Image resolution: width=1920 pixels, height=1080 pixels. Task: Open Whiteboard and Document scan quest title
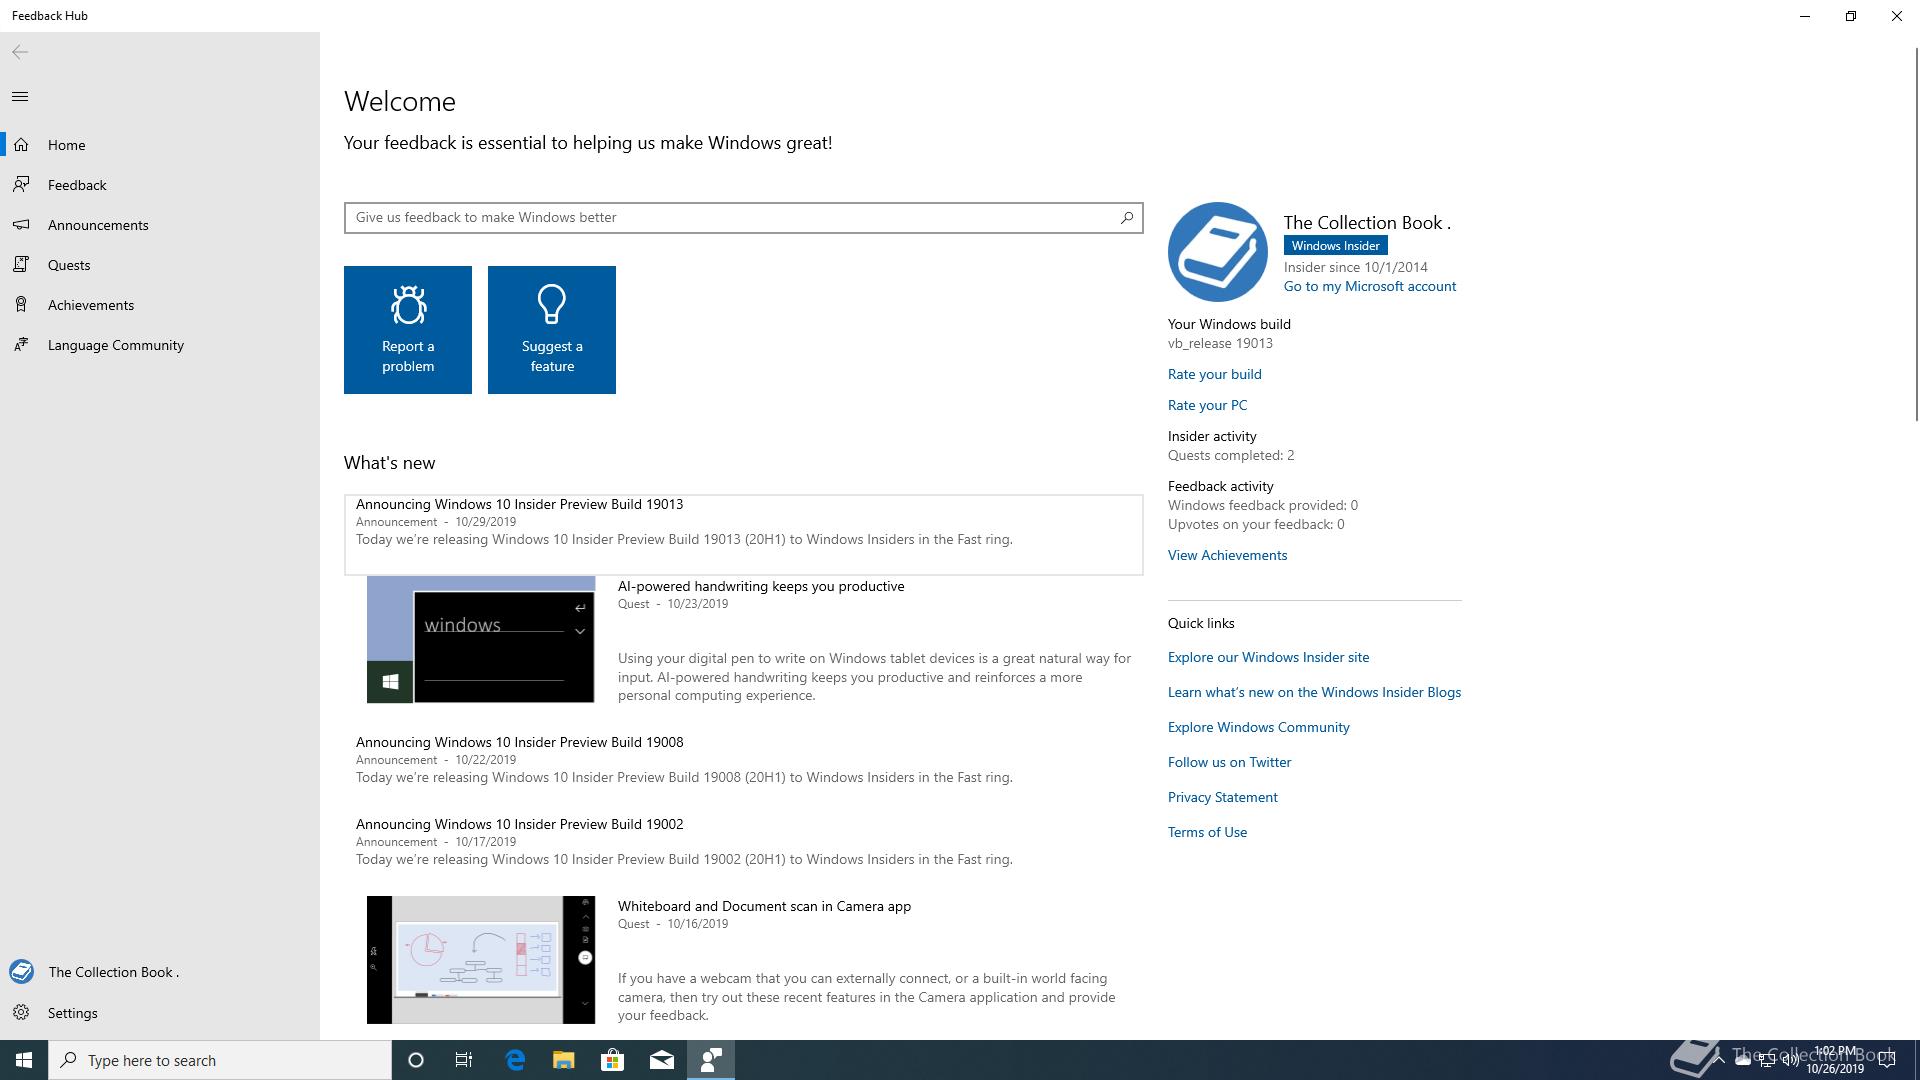point(764,906)
